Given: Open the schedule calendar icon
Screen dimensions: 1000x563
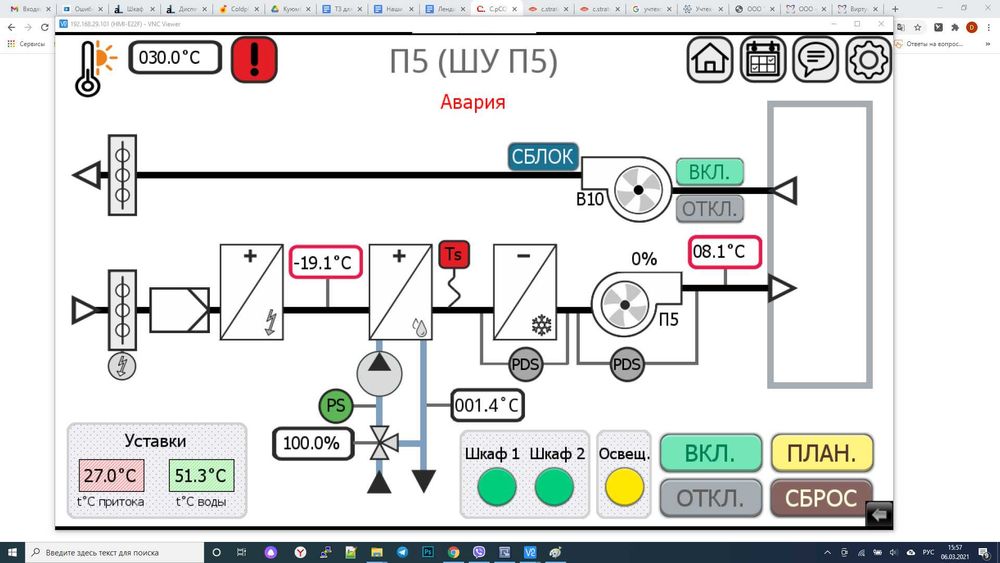Looking at the screenshot, I should [762, 59].
